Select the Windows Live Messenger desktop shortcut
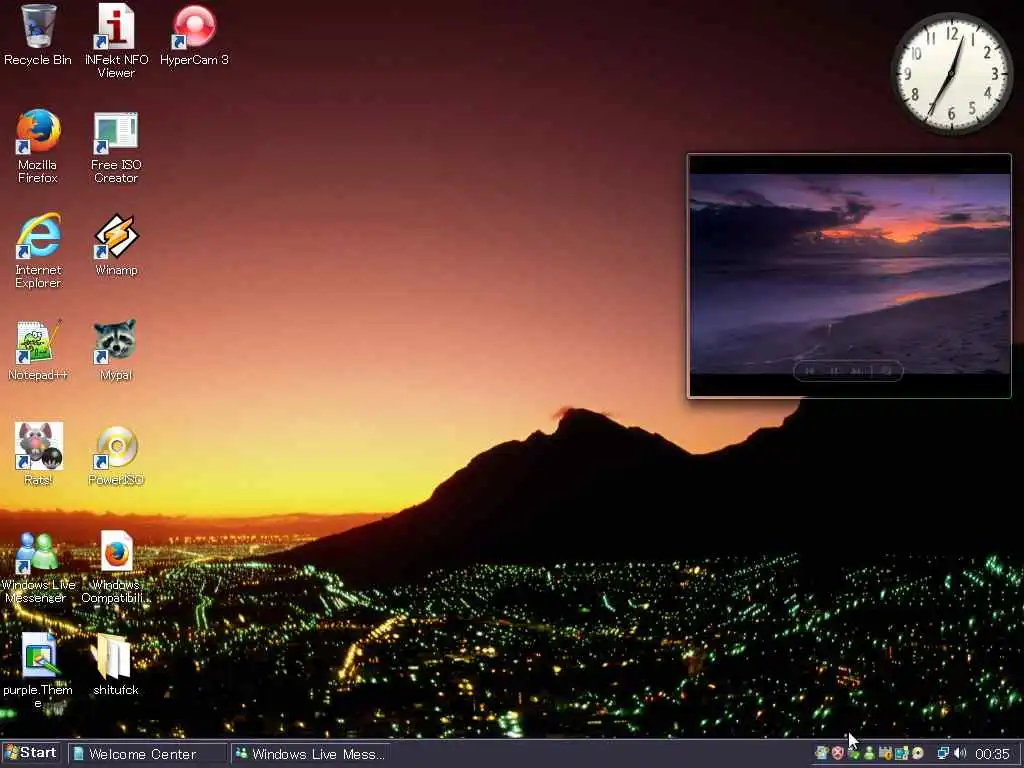Screen dimensions: 1024x768 (38, 567)
